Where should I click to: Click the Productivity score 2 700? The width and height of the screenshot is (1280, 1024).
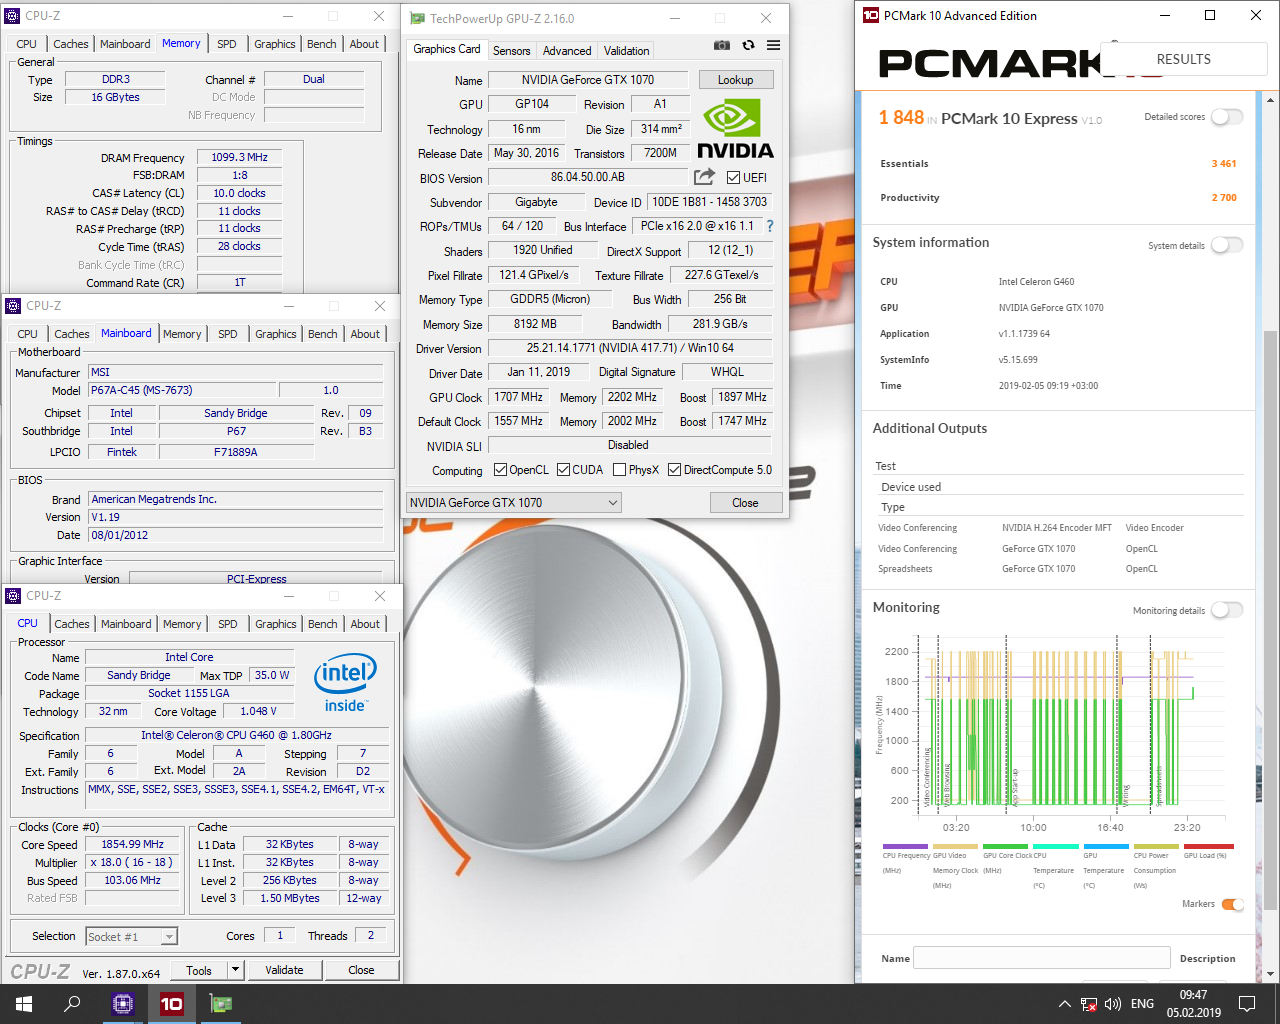1224,198
